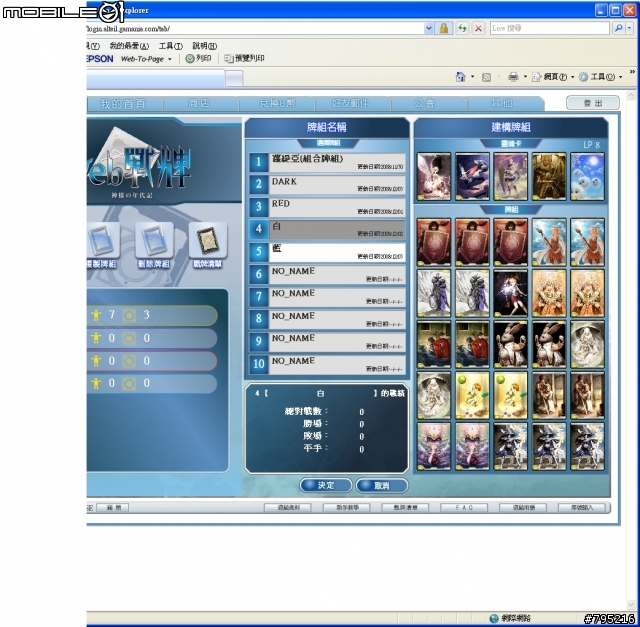Open the 我的最愛 (Favorites) menu
Viewport: 640px width, 627px height.
pos(129,46)
